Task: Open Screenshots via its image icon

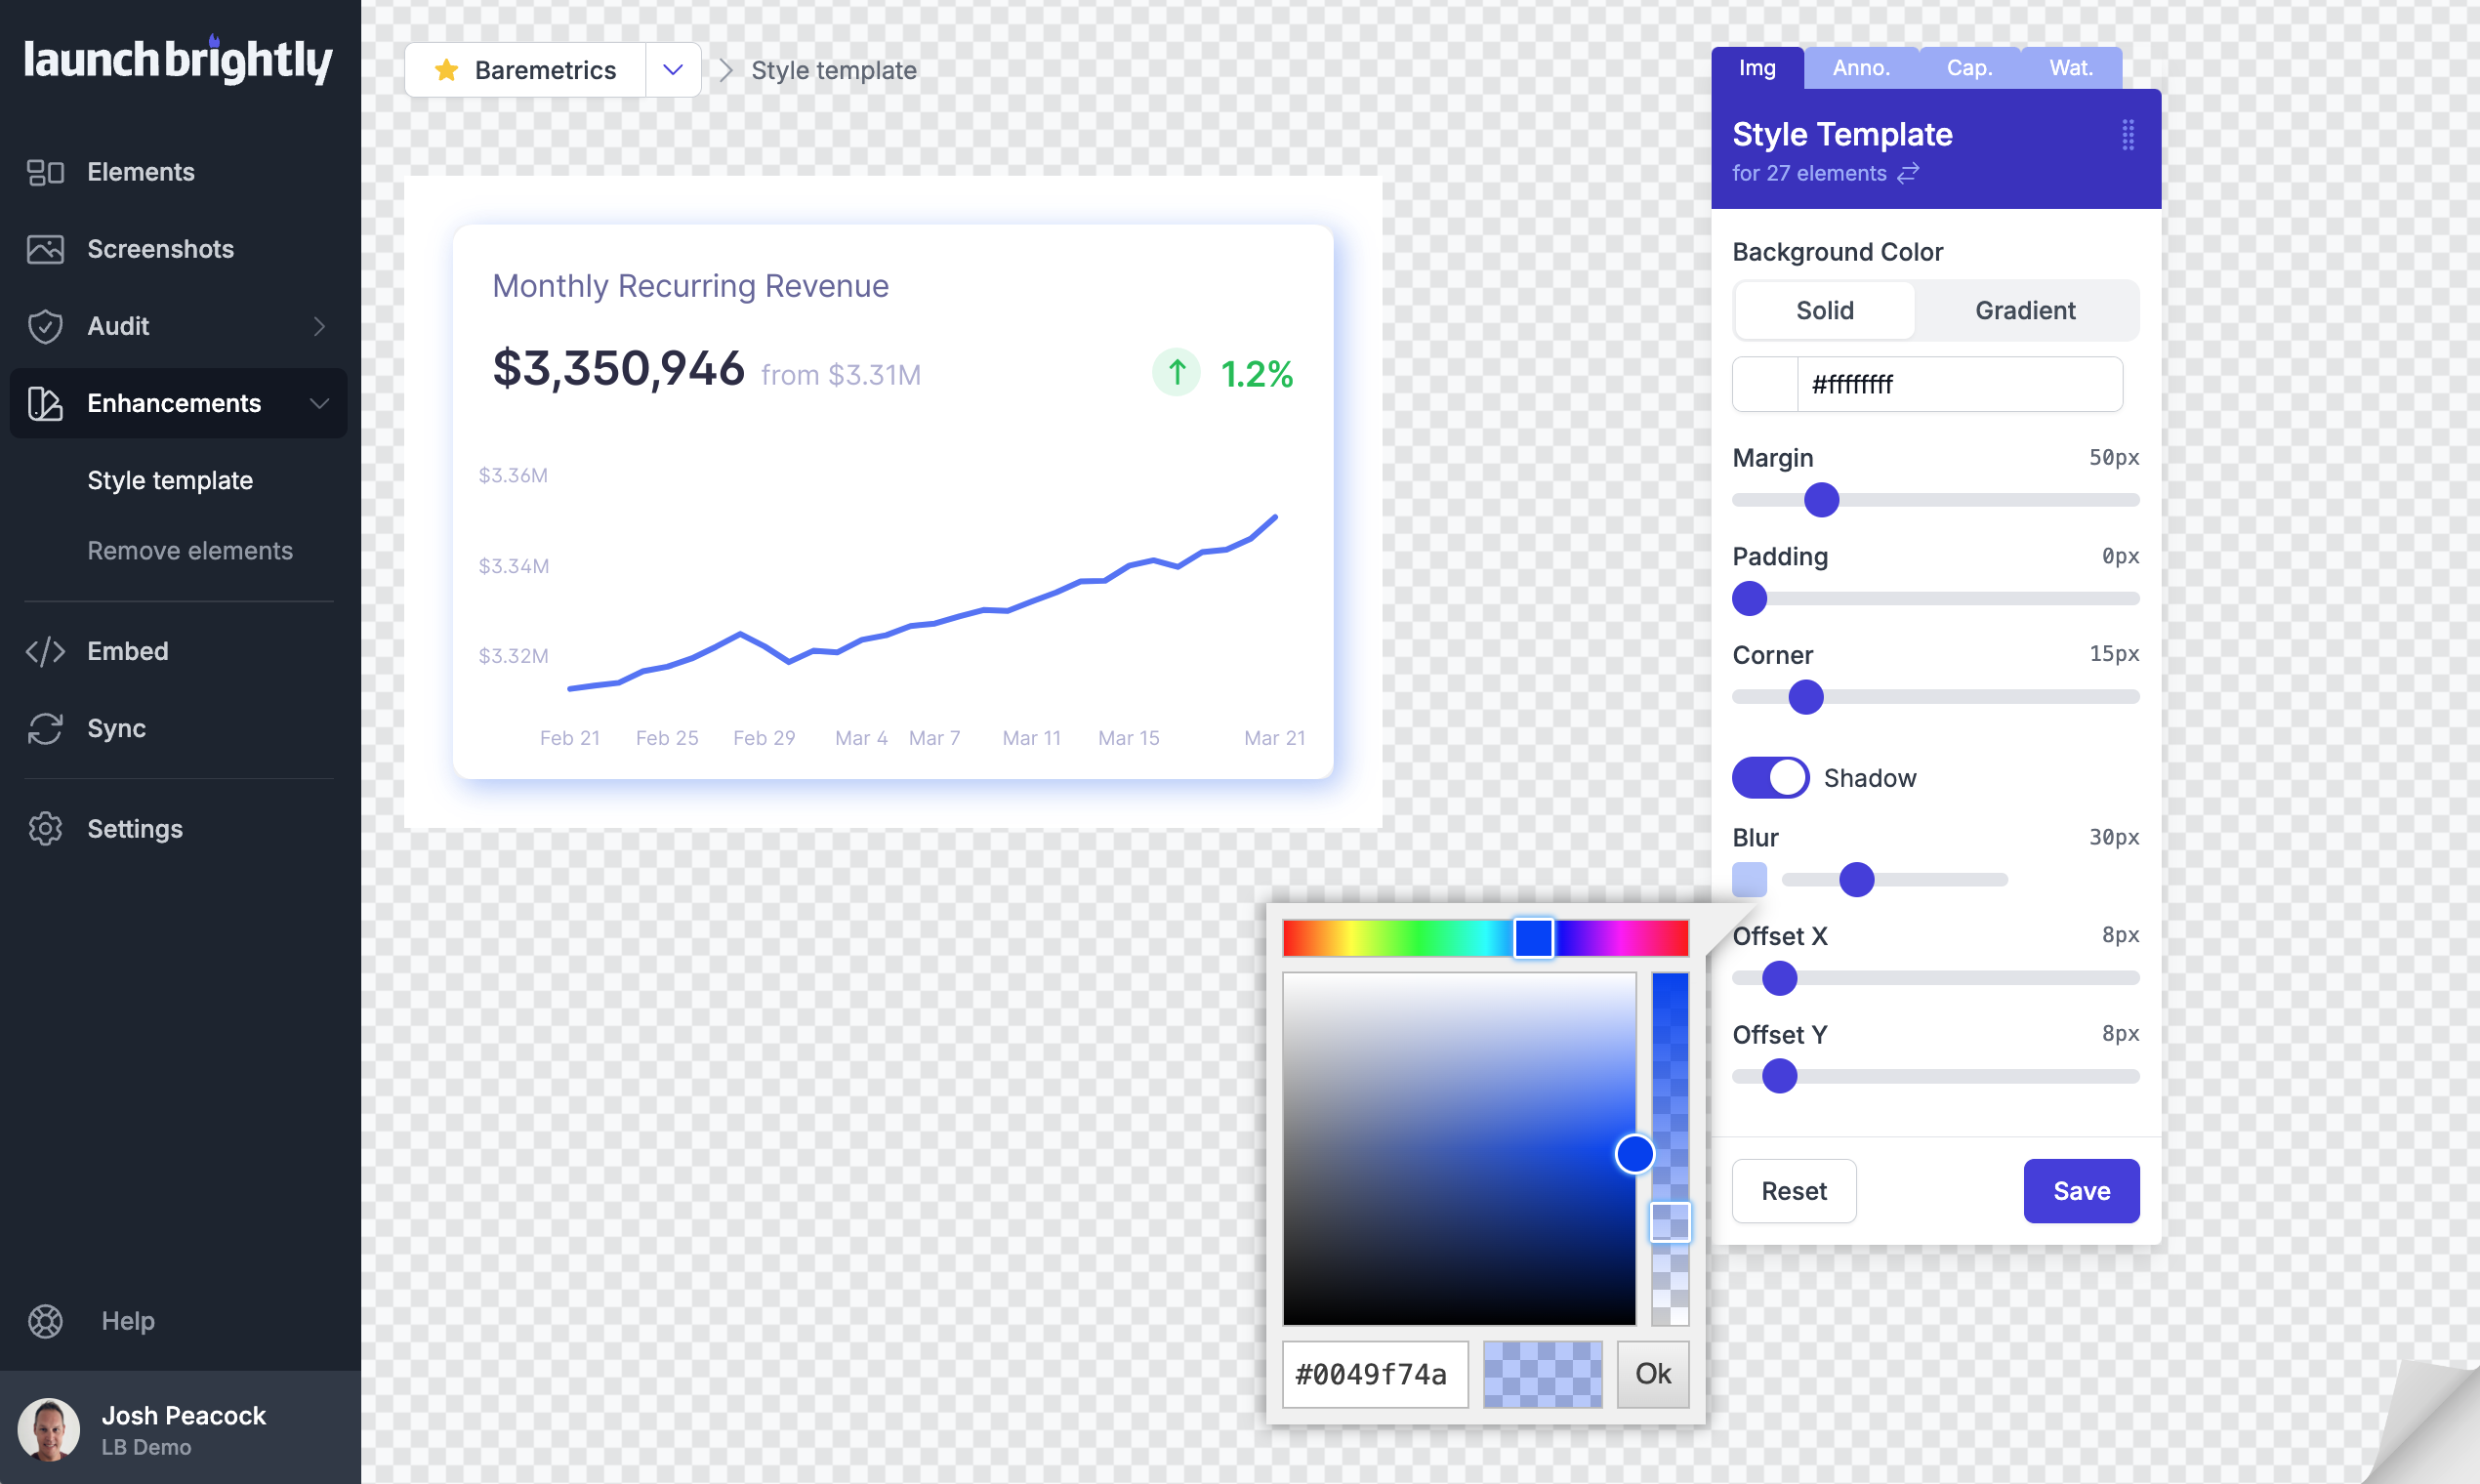Action: pos(45,249)
